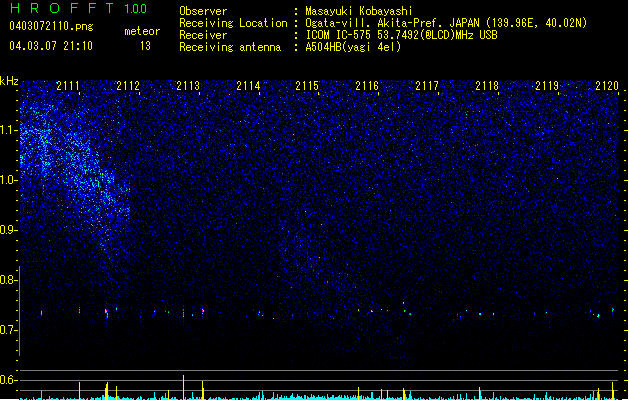Click the 'Receiving antenna' label
Screen dimensions: 629x400
click(x=230, y=47)
